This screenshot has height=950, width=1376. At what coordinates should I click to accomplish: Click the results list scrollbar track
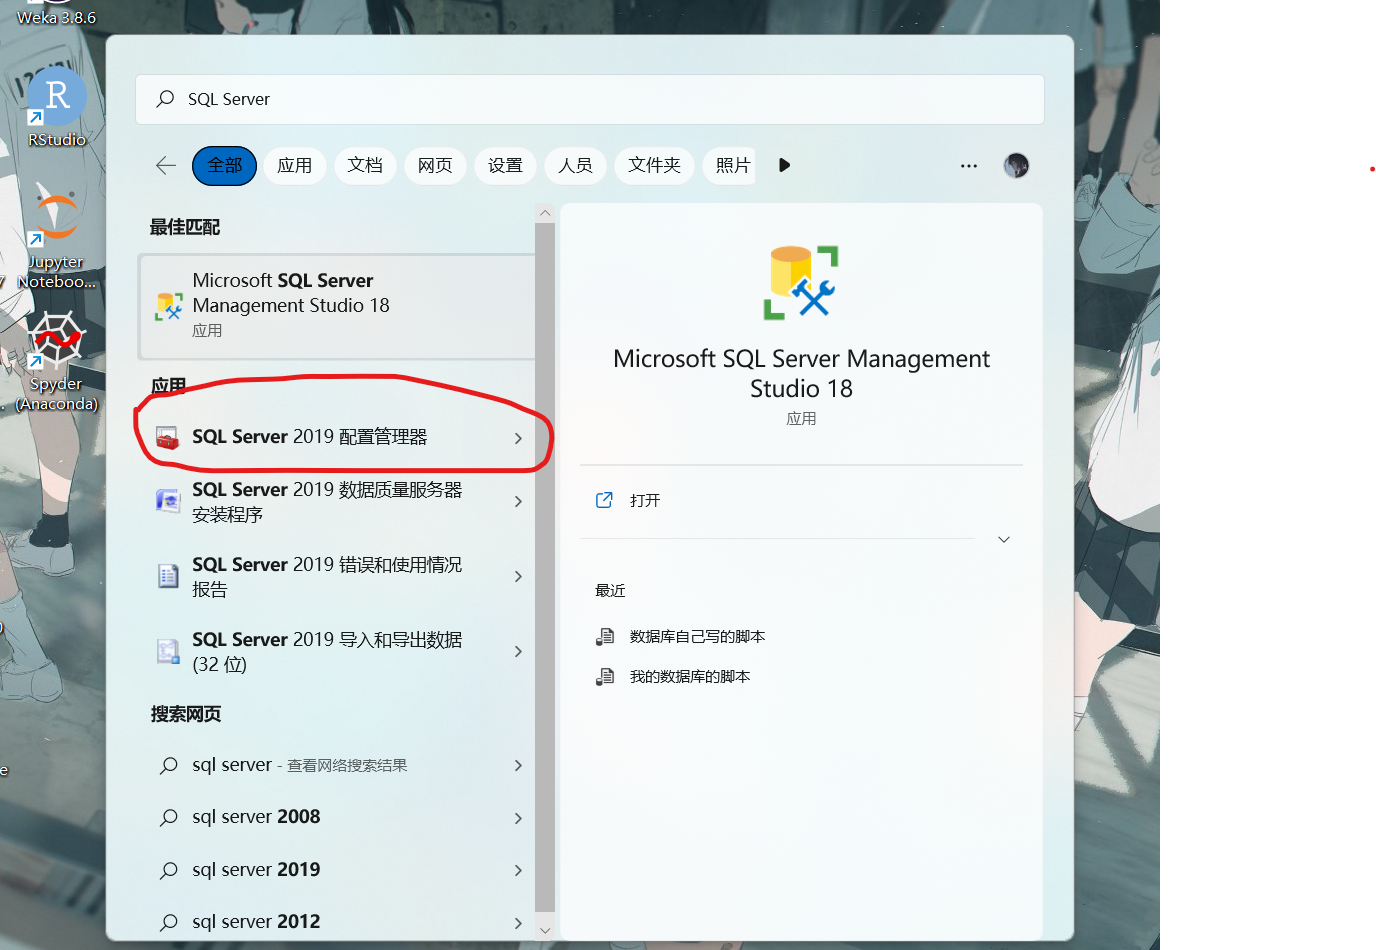(545, 567)
